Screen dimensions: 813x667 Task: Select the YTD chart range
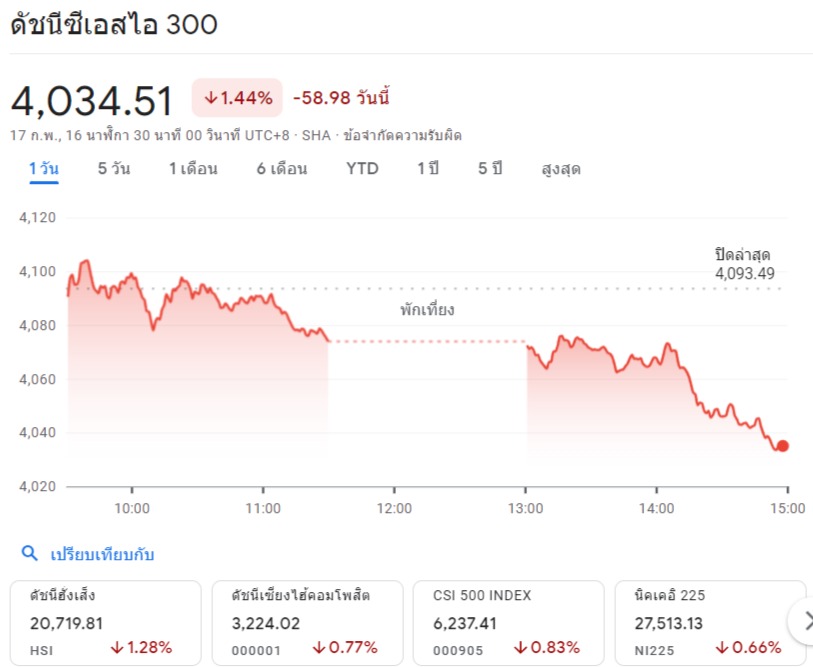pos(362,169)
